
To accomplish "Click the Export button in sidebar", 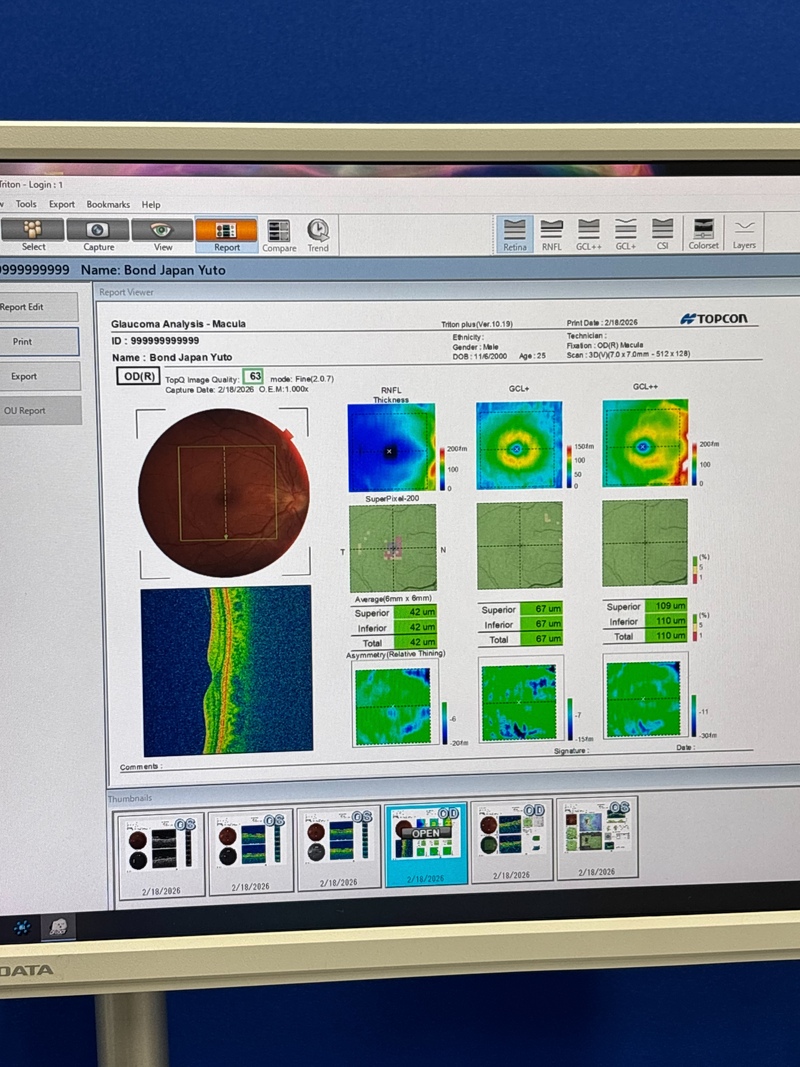I will click(25, 376).
